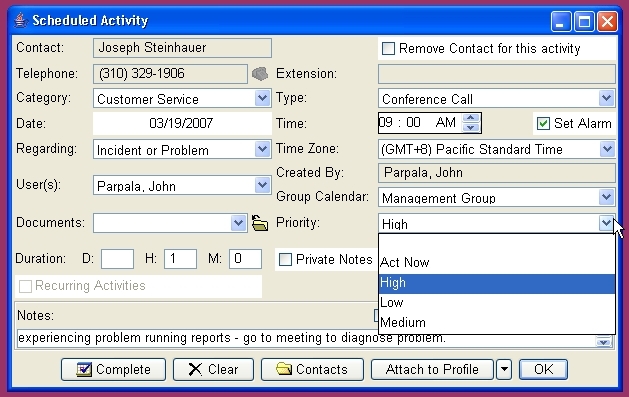Click the Attach to Profile button
The image size is (629, 397).
[432, 369]
